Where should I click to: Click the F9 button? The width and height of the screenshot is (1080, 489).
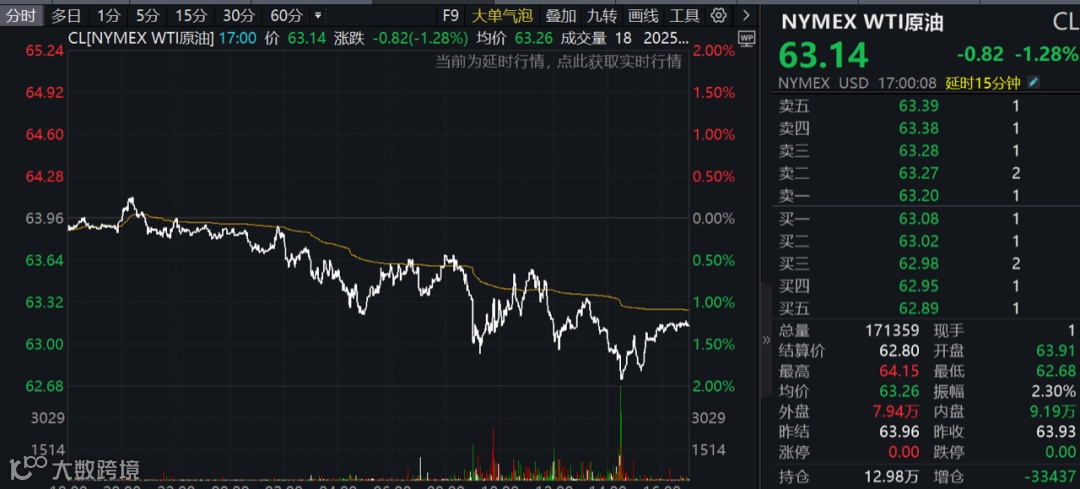click(450, 15)
